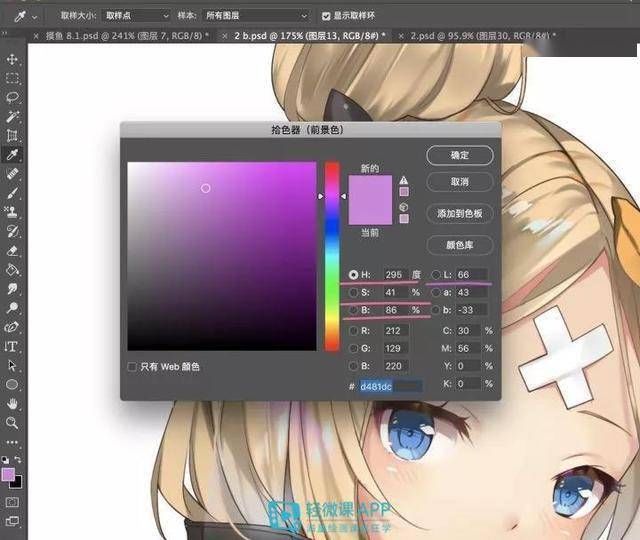Select the brightness B radio button
This screenshot has height=540, width=640.
(353, 310)
